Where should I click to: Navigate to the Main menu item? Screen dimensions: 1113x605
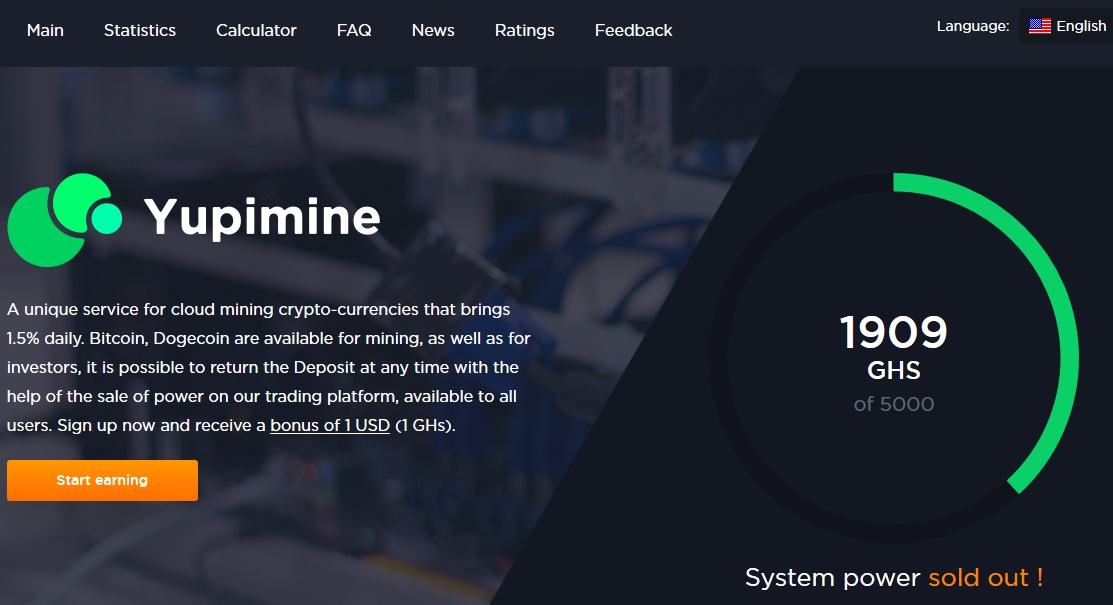(44, 30)
